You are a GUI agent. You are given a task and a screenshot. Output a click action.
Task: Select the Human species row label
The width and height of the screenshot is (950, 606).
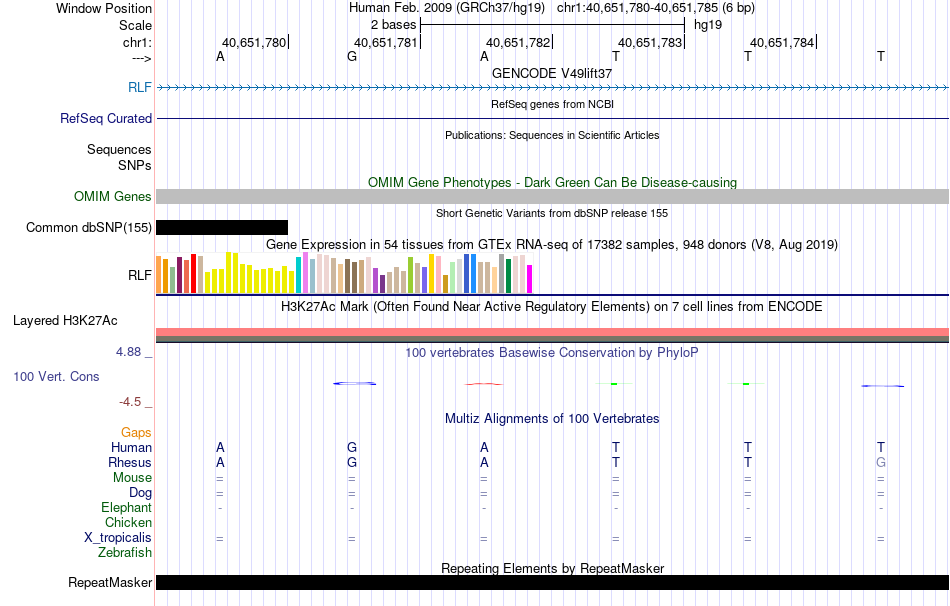131,447
